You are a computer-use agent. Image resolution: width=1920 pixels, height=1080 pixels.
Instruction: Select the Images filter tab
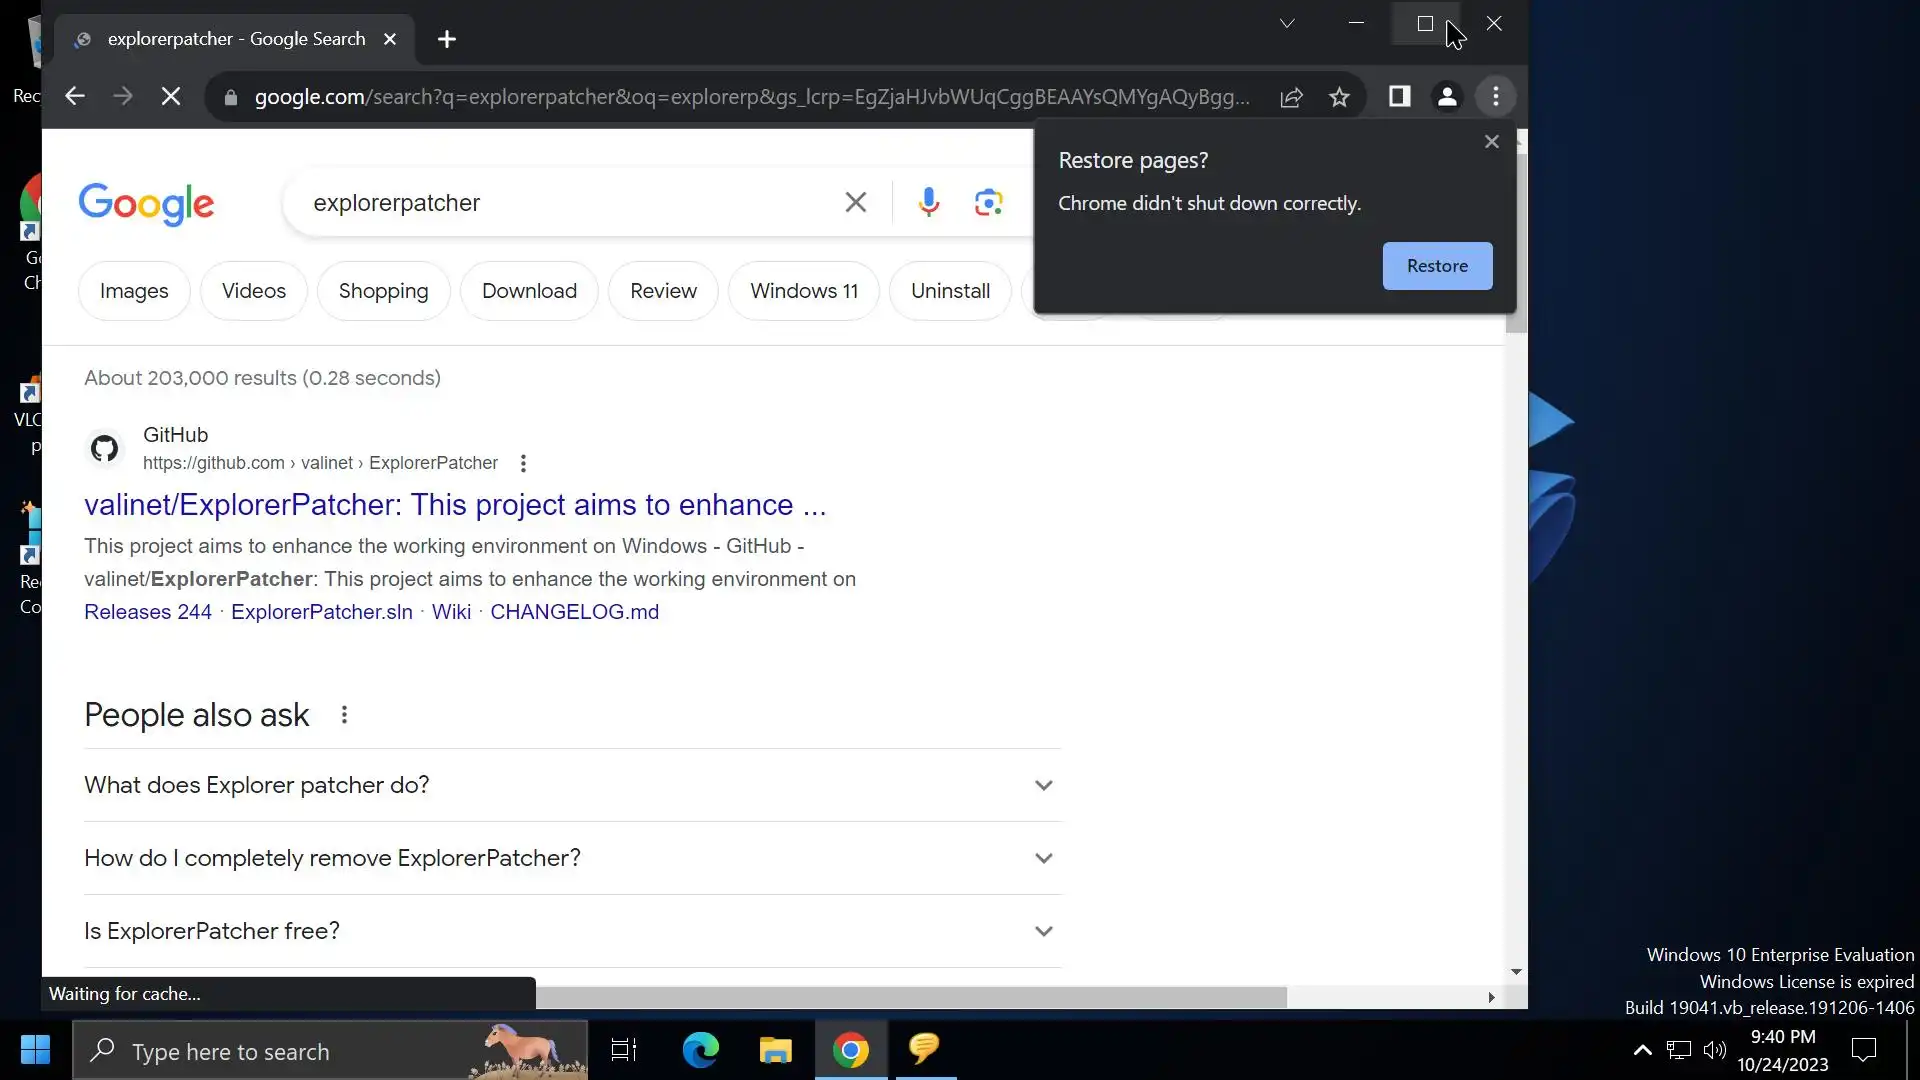click(134, 291)
